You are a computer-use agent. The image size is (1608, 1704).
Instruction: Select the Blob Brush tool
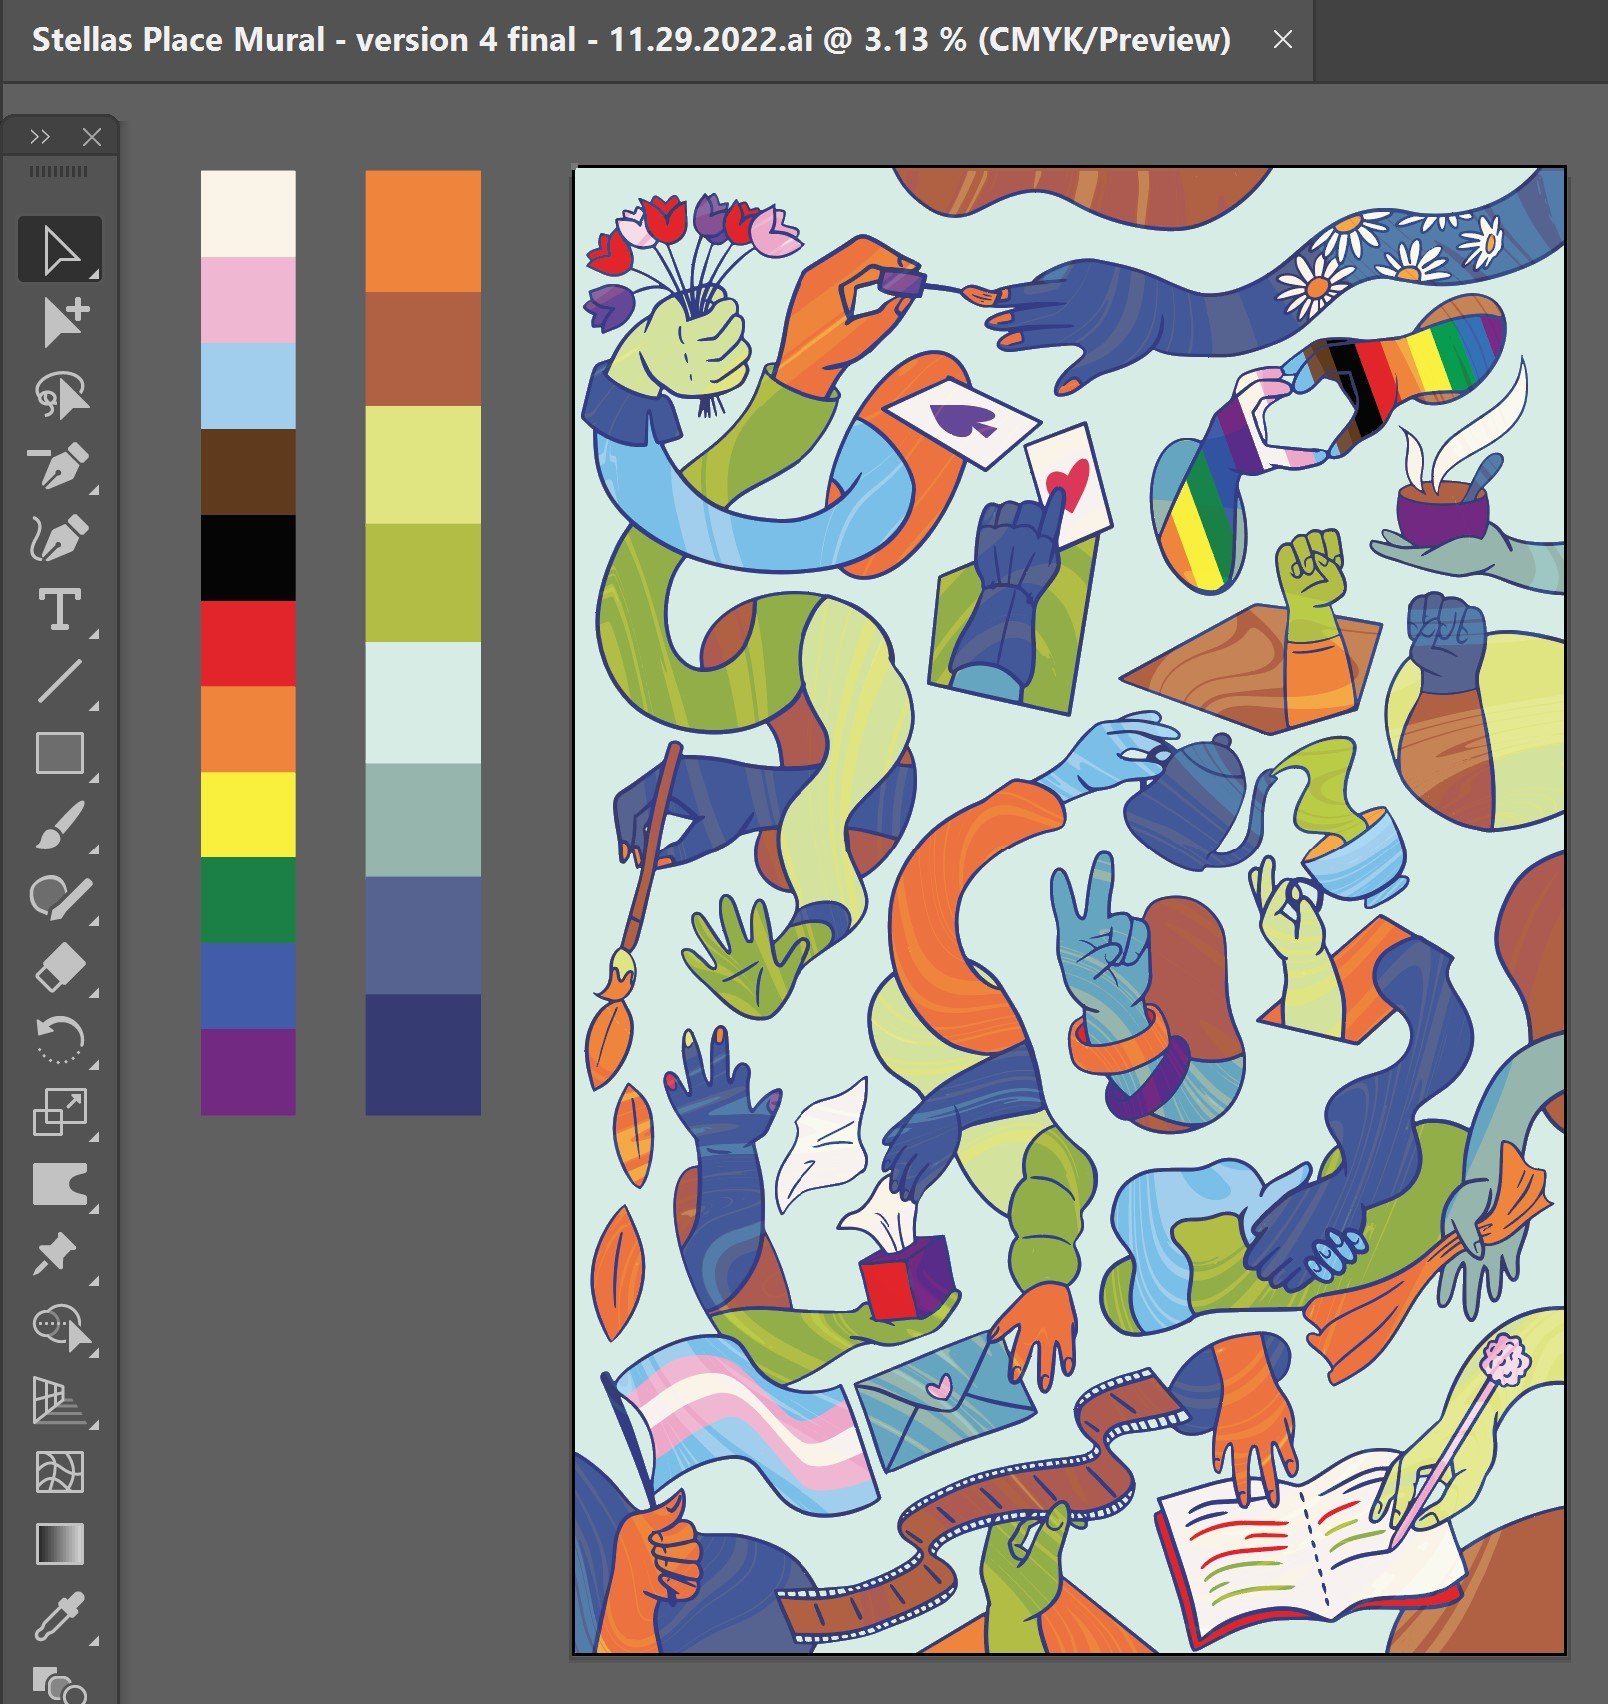pos(60,897)
